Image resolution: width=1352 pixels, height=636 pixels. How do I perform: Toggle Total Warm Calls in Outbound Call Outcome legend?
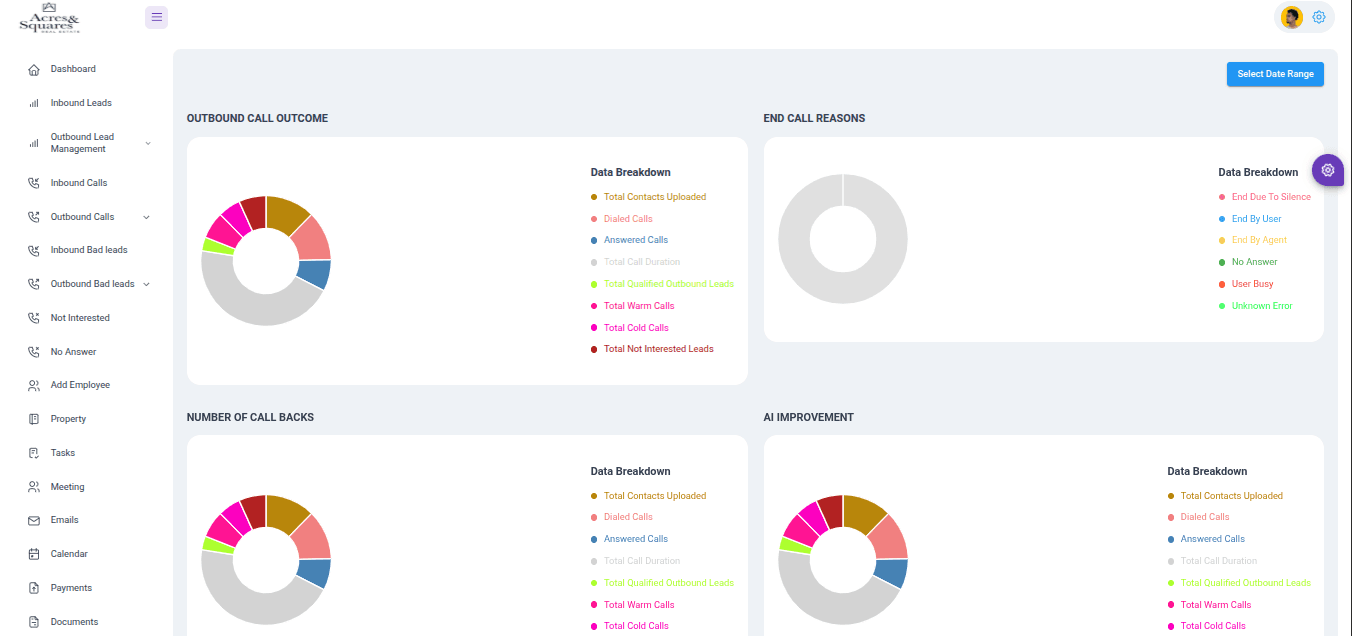click(x=638, y=305)
